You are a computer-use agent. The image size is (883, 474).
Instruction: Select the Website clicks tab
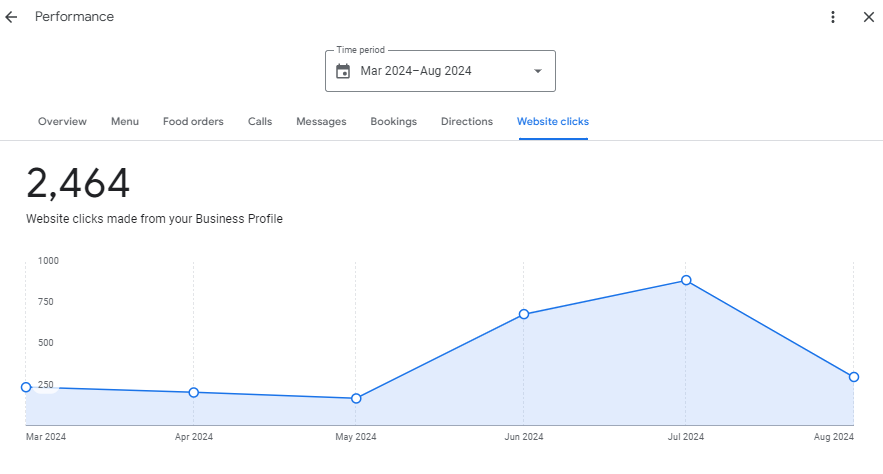[x=552, y=122]
